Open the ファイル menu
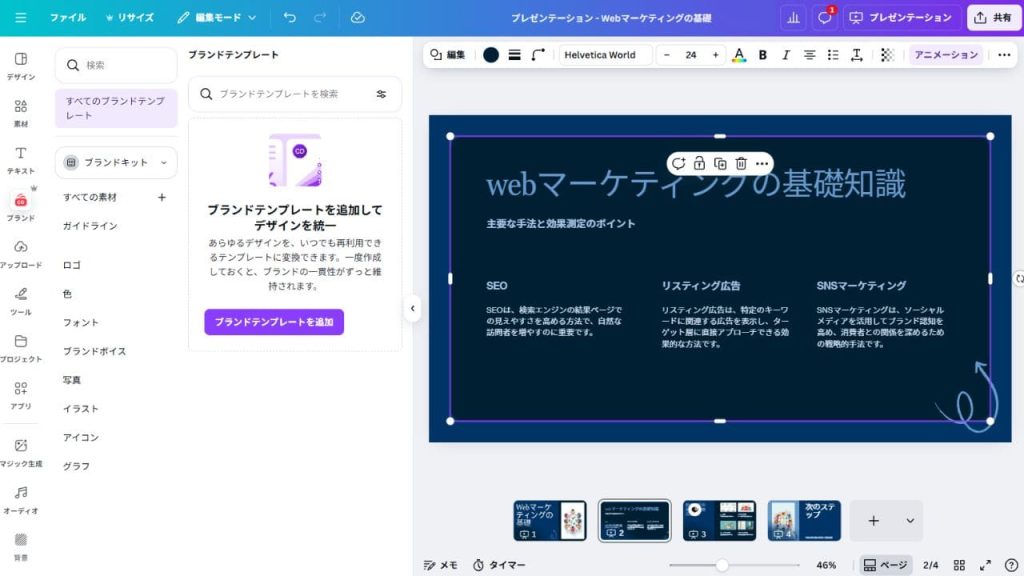This screenshot has height=576, width=1024. pyautogui.click(x=68, y=18)
